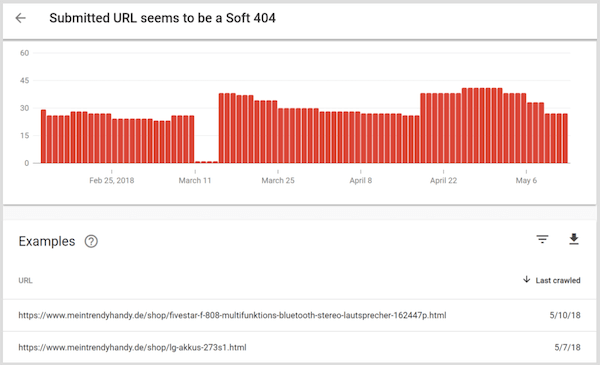Select the 5/7/18 last crawled date
600x365 pixels.
coord(567,347)
